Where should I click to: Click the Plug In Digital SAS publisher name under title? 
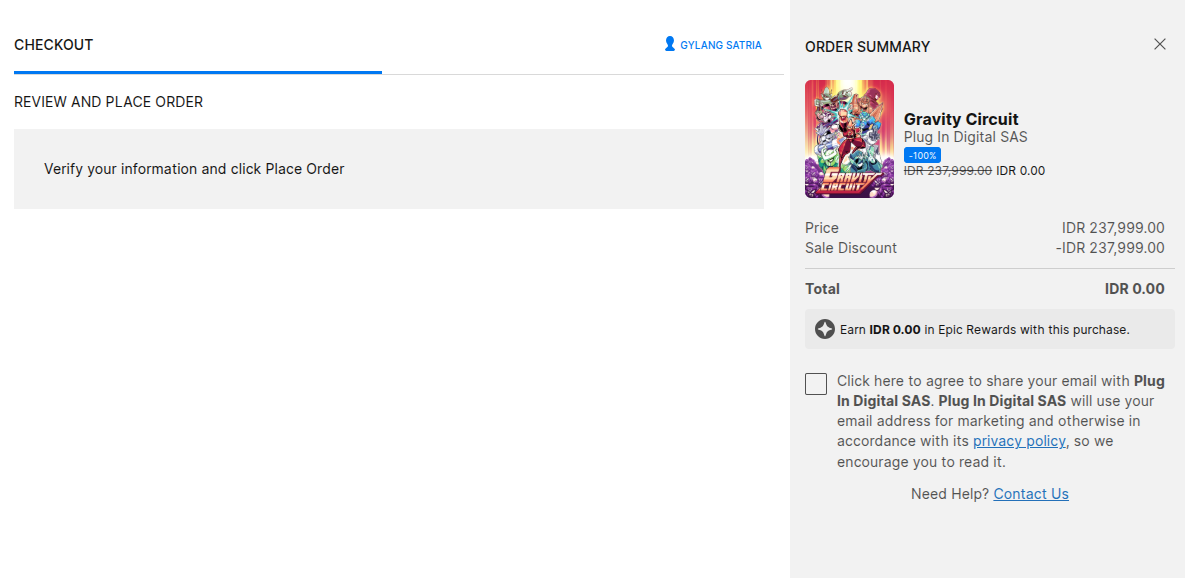[x=965, y=137]
